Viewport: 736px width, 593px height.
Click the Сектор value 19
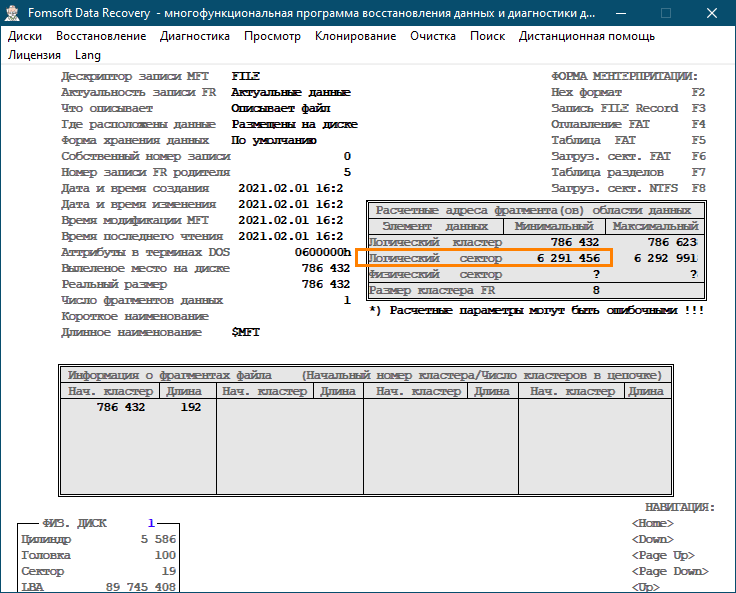169,571
